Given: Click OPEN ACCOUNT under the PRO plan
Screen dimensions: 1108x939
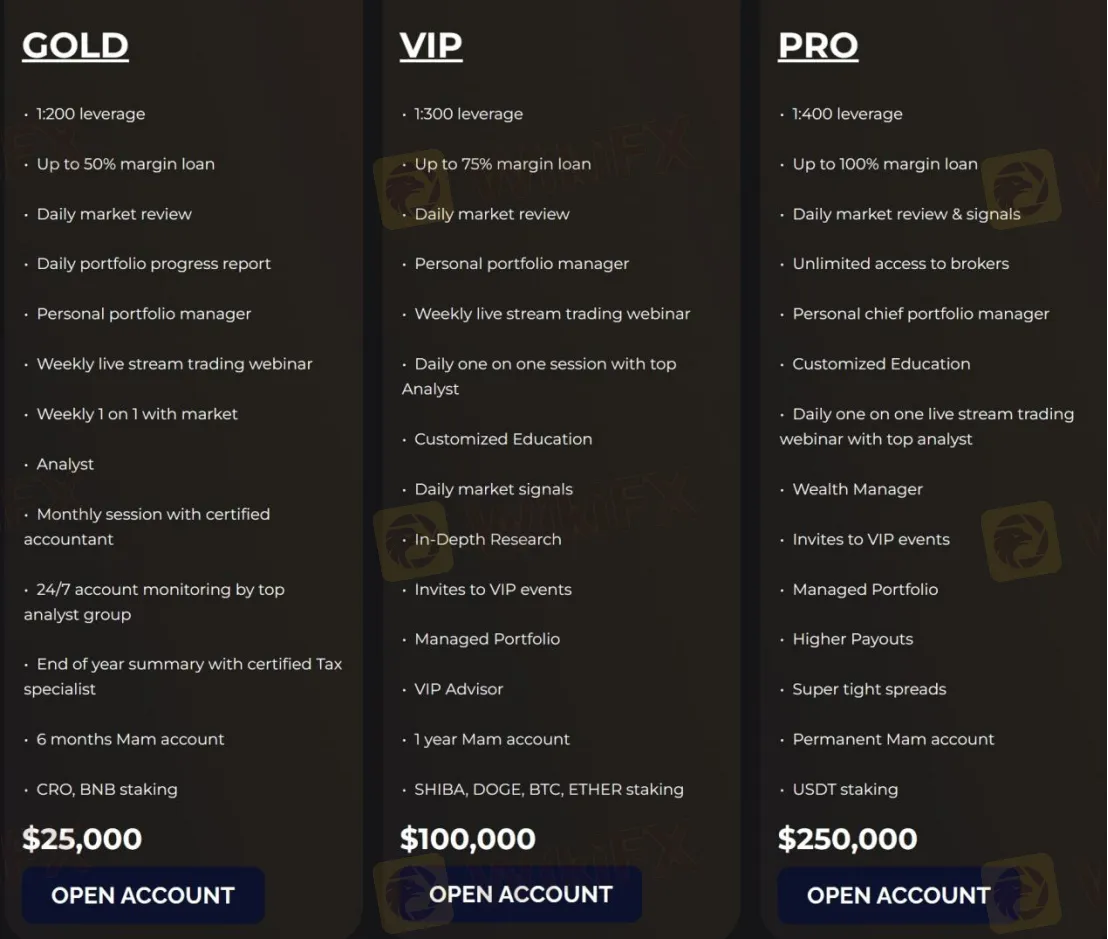Looking at the screenshot, I should click(x=897, y=895).
